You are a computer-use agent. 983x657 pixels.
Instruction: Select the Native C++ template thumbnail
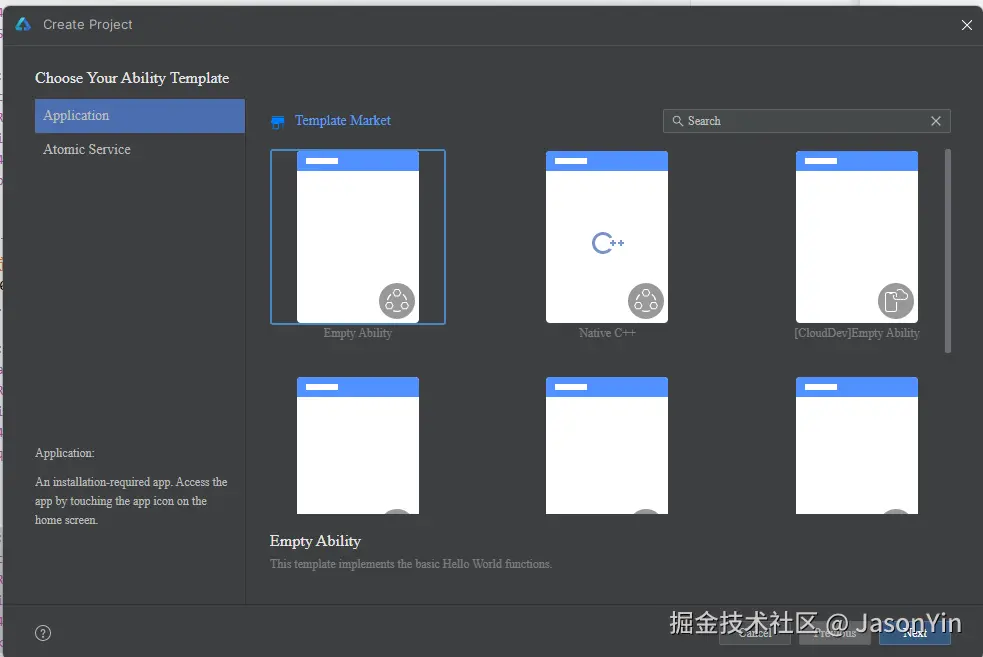click(x=607, y=237)
